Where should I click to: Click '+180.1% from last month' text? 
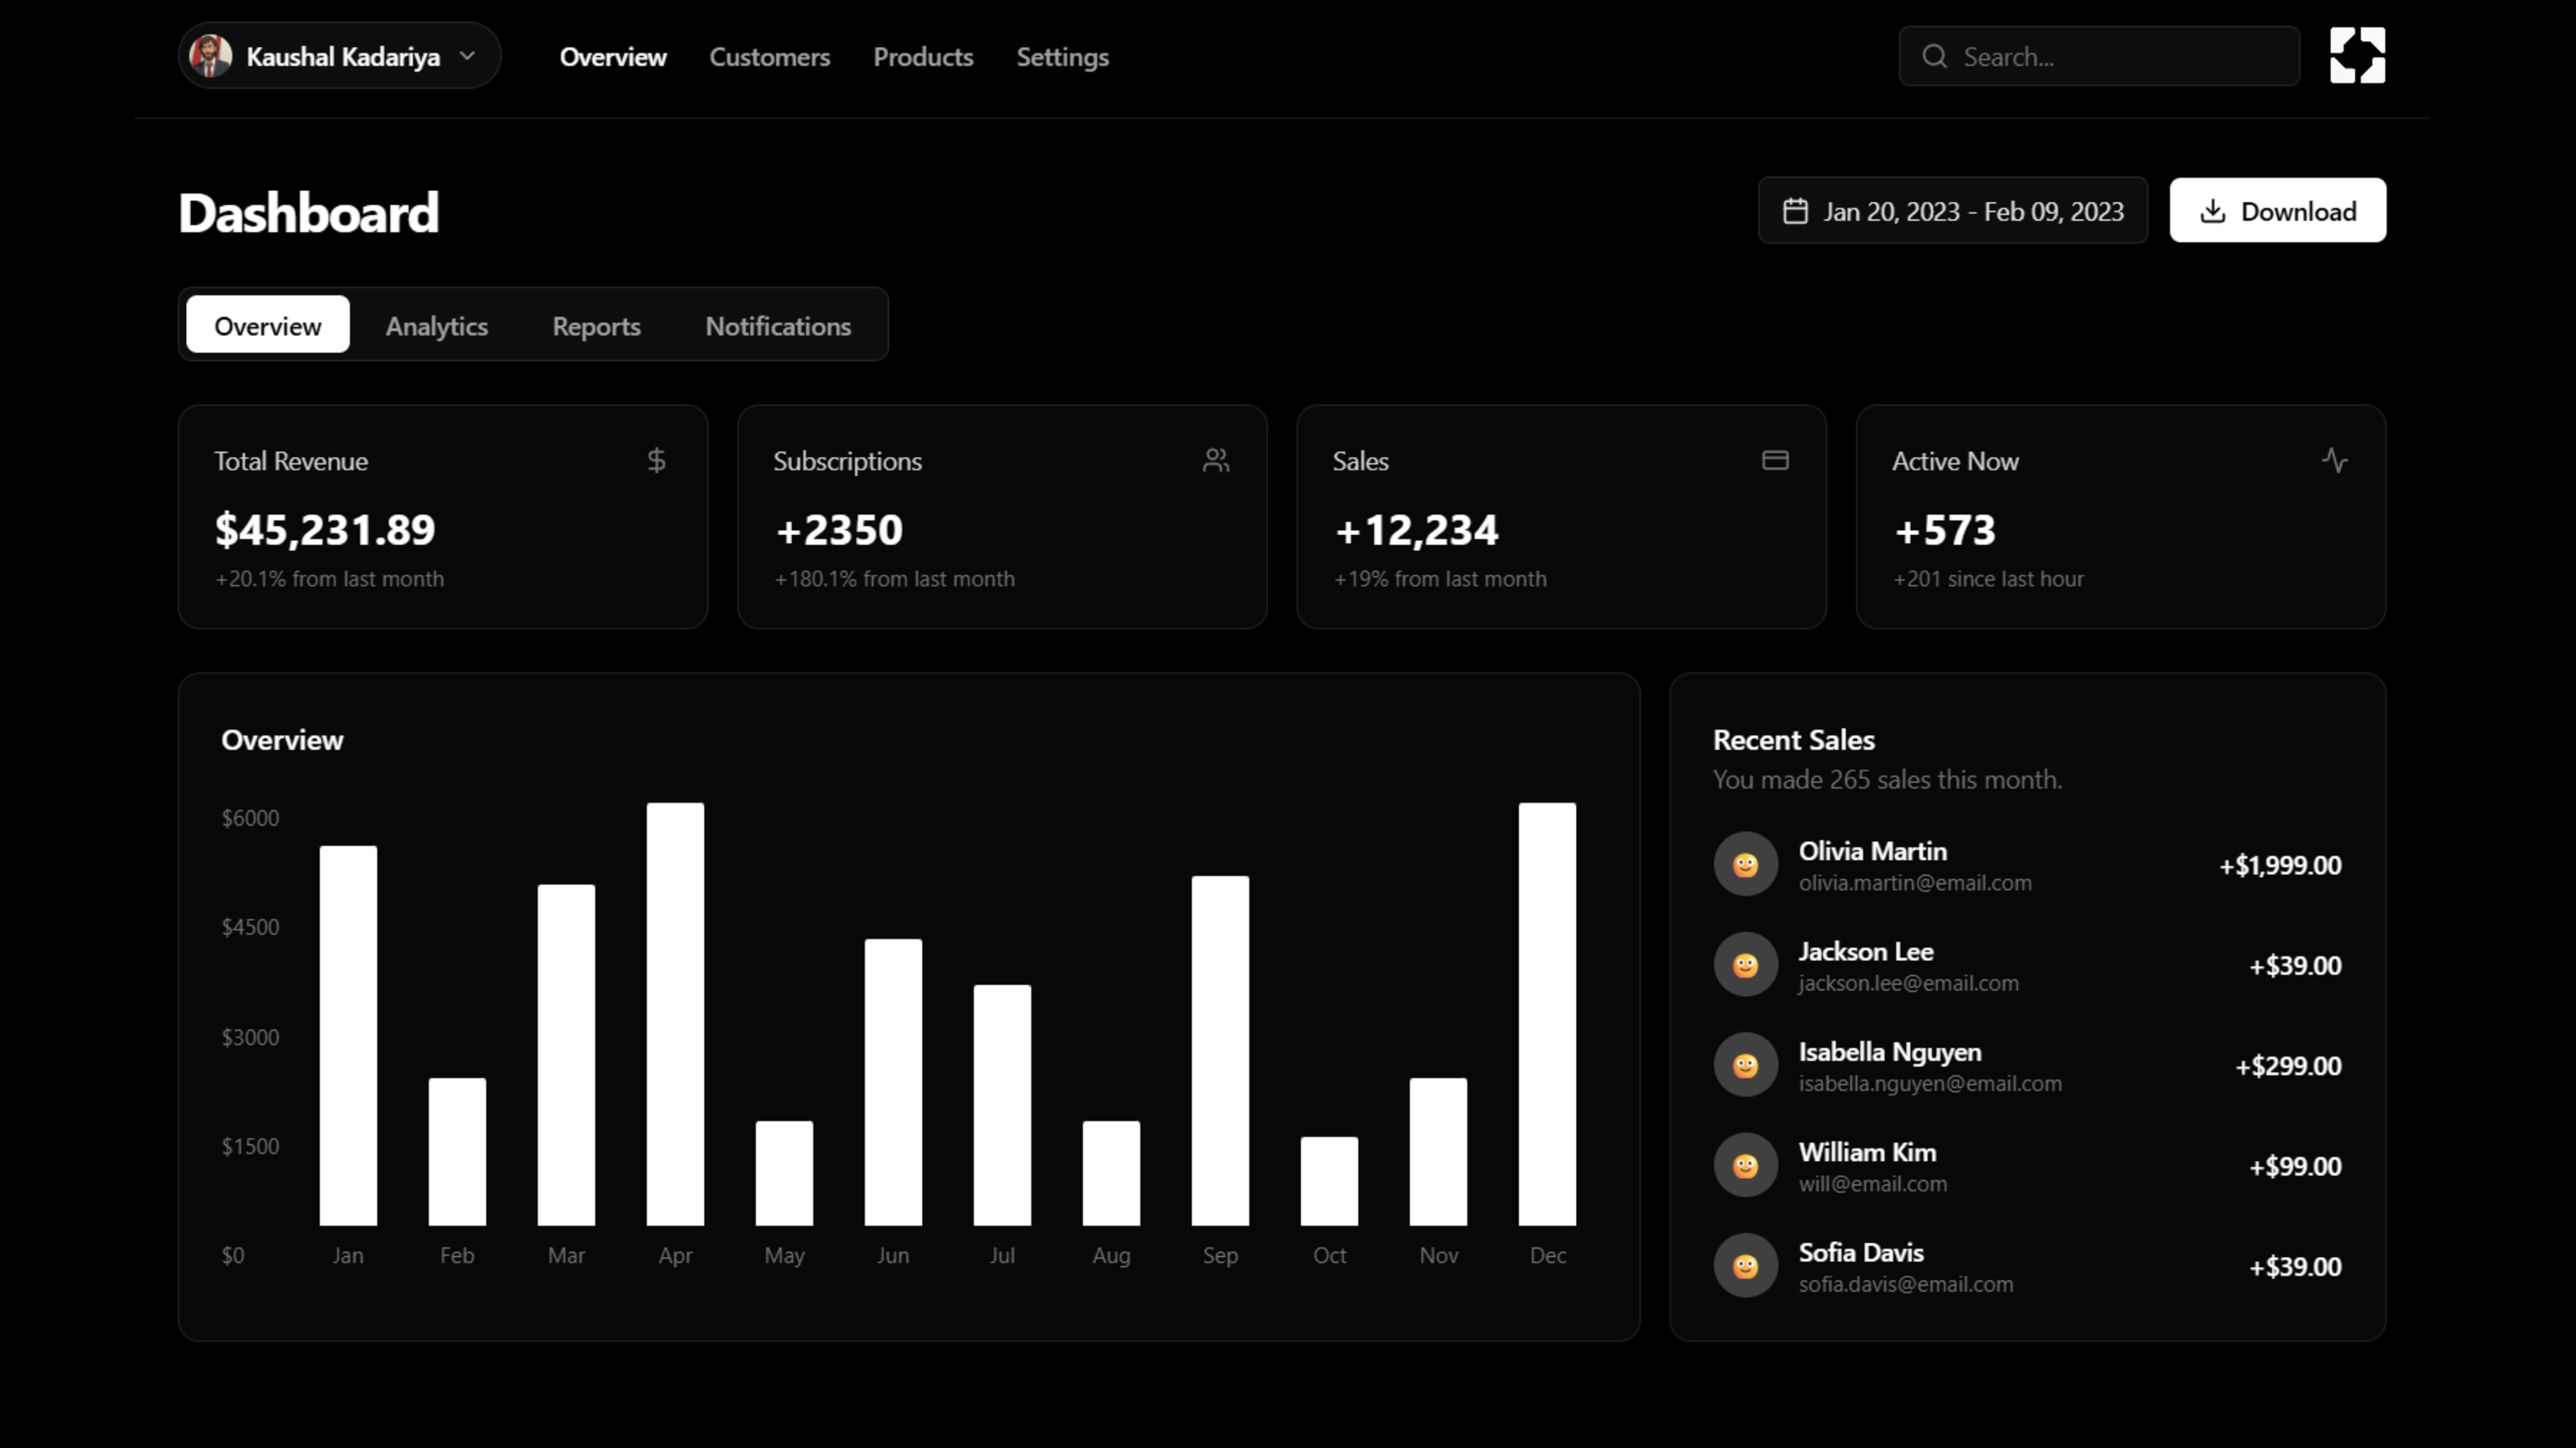[894, 579]
